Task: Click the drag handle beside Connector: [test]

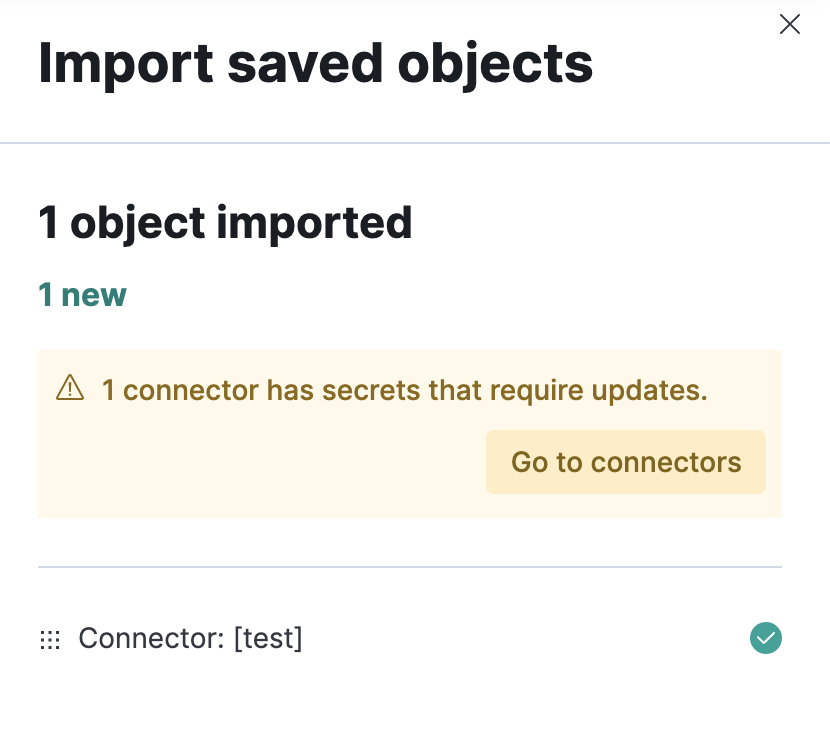Action: [x=50, y=638]
